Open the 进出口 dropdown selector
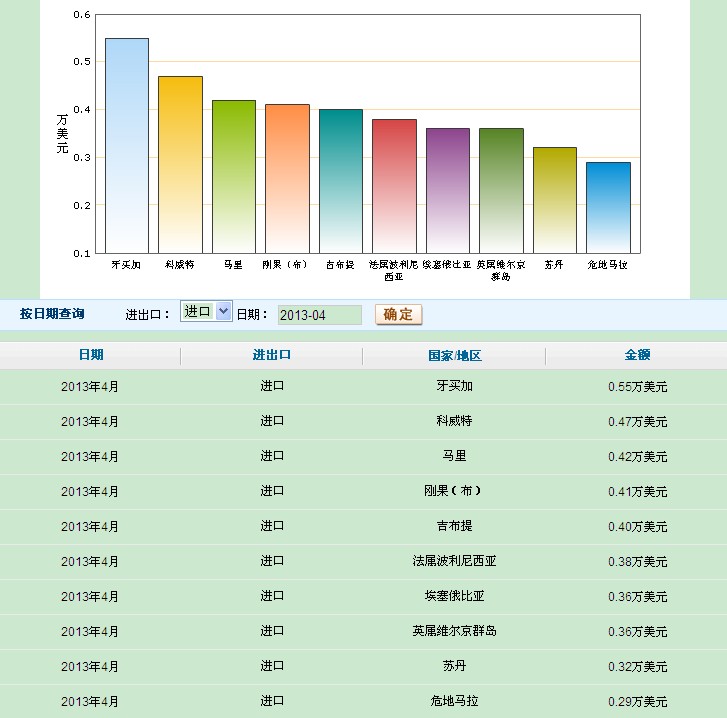Image resolution: width=727 pixels, height=718 pixels. (x=206, y=311)
